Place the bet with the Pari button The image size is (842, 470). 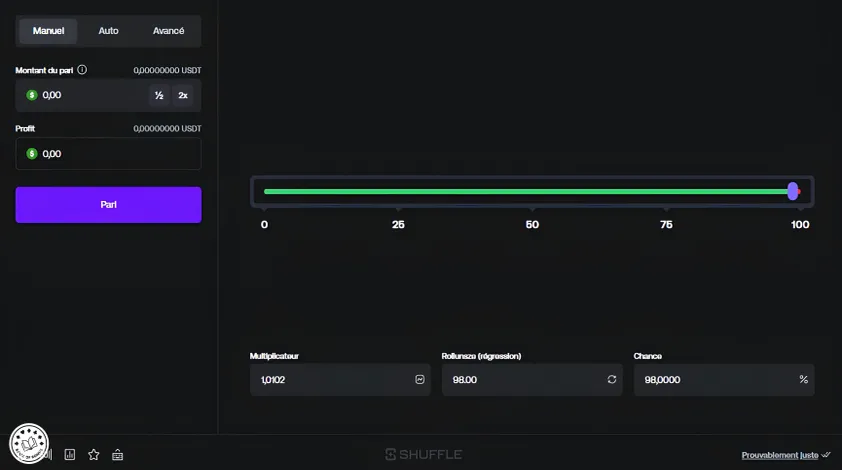click(108, 205)
